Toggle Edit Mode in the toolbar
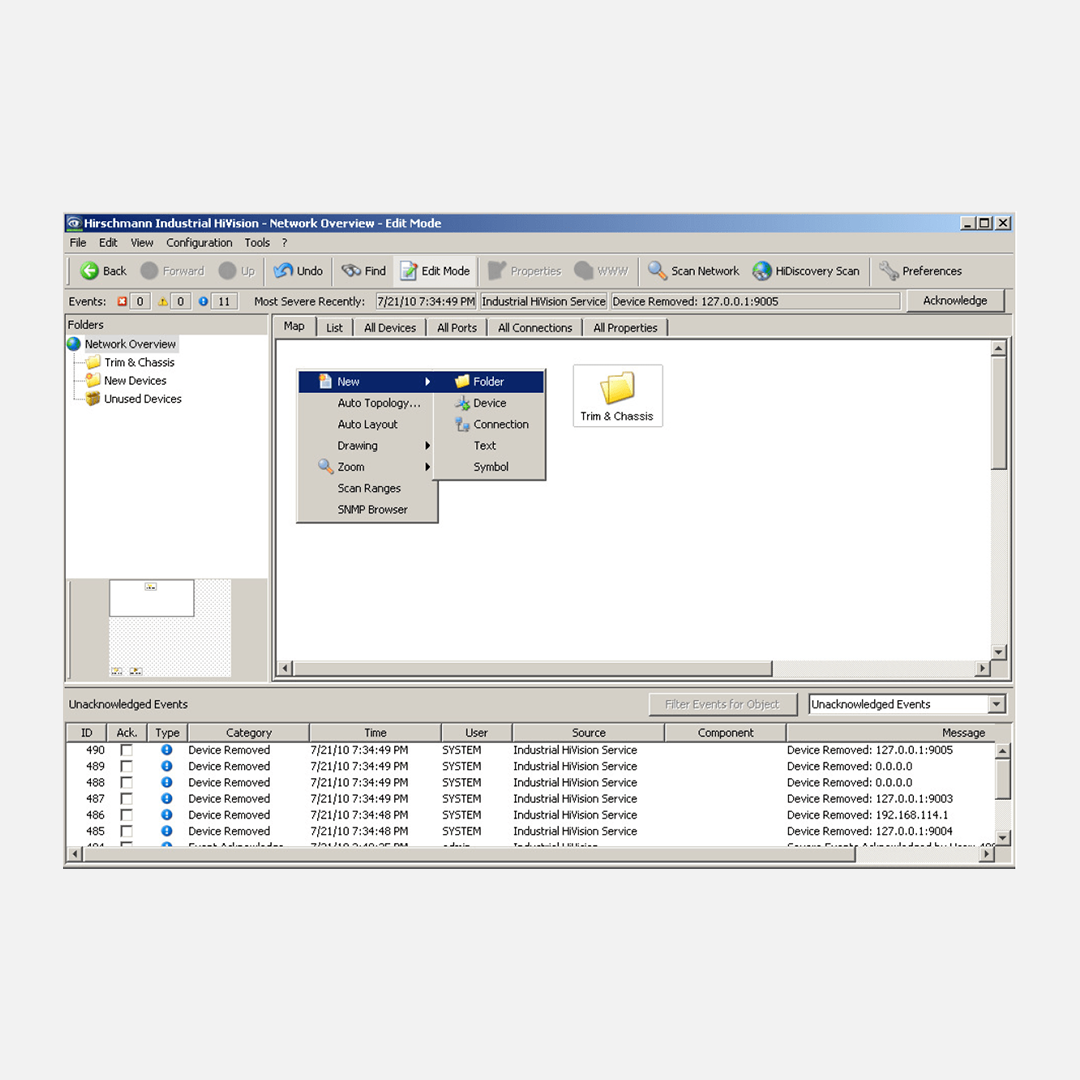The image size is (1080, 1080). coord(435,271)
